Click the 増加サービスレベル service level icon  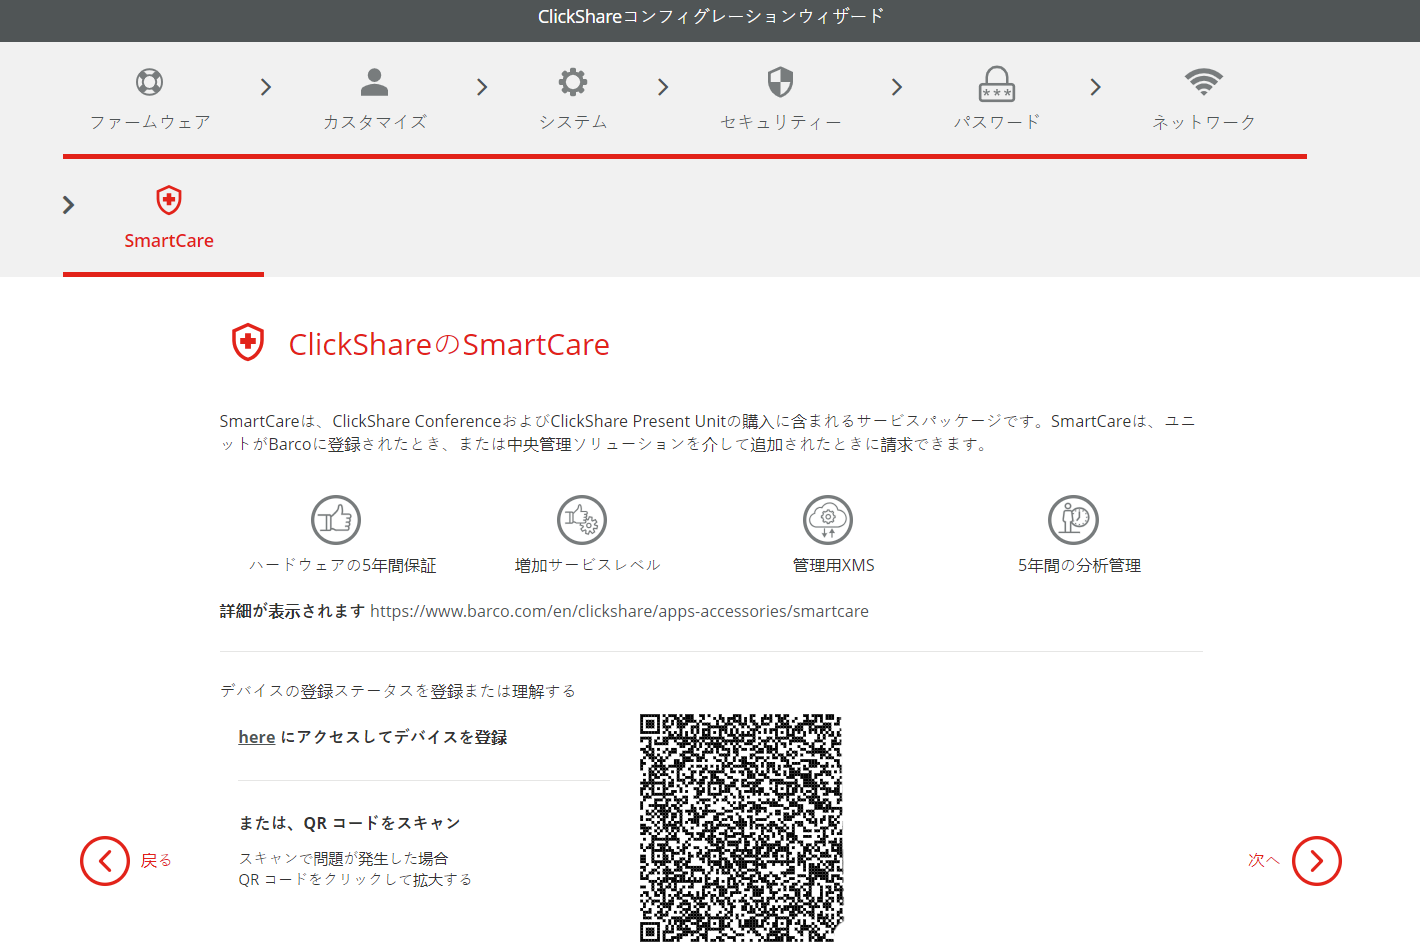[x=582, y=520]
